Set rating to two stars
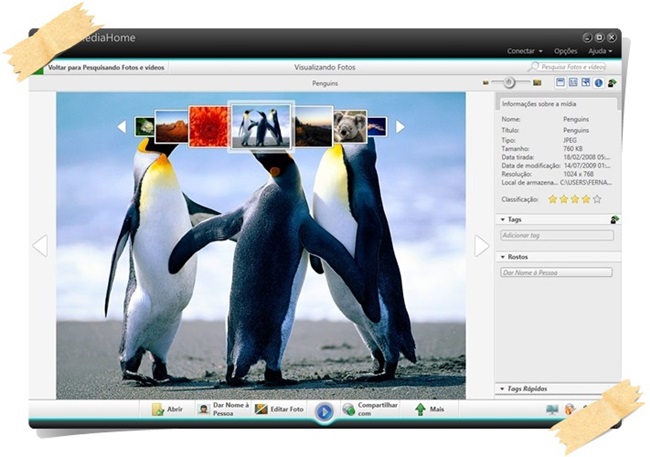 (x=564, y=199)
